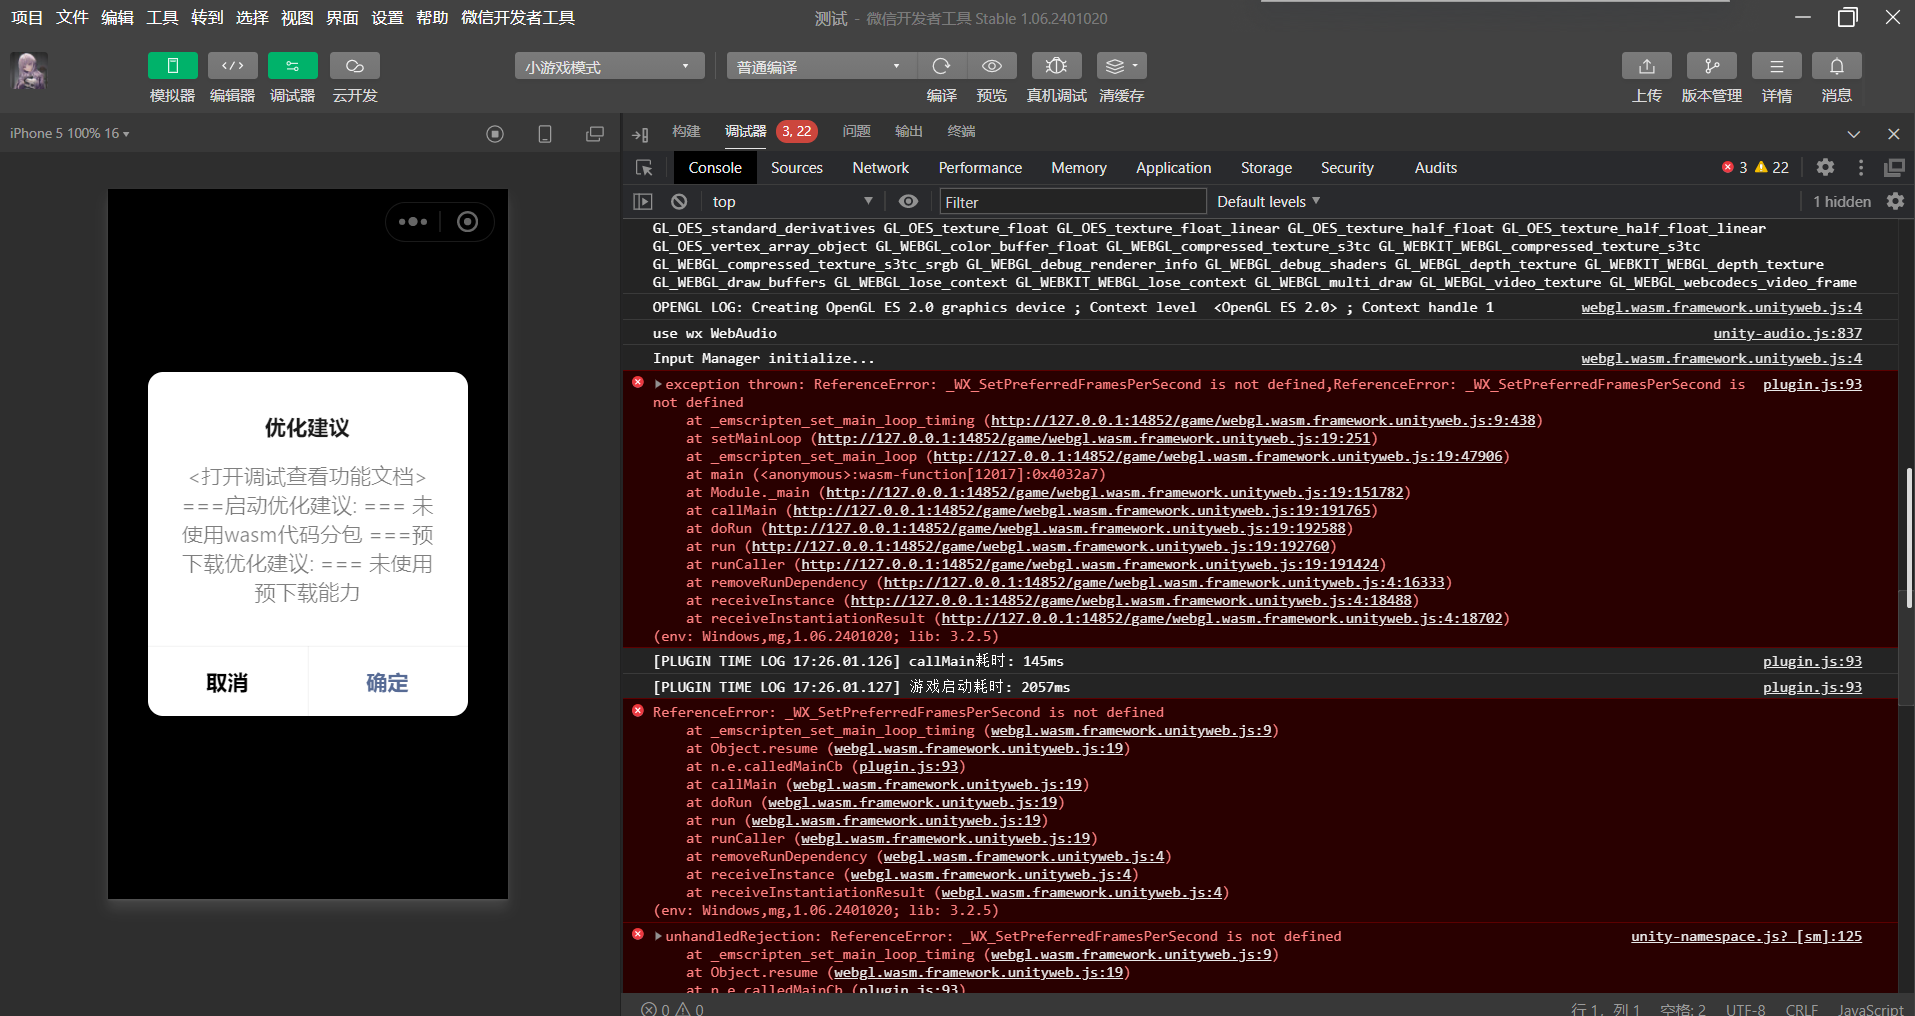Expand the unhandledRejection error entry
This screenshot has width=1915, height=1016.
659,936
